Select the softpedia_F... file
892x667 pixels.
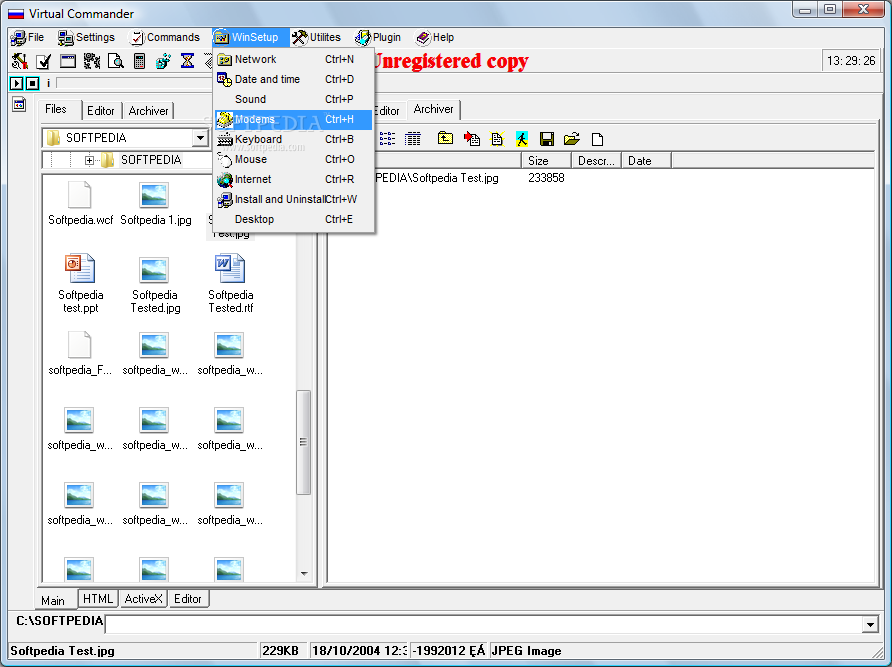[x=80, y=353]
